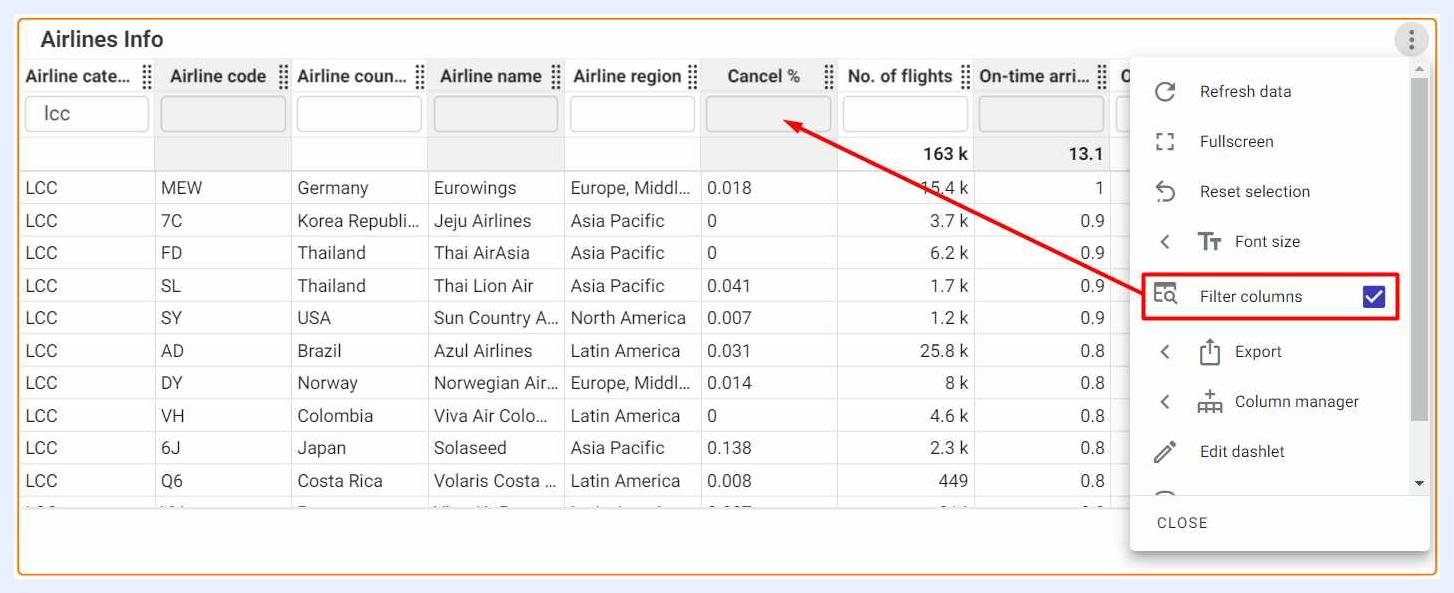Click the Airline country column drag handle
Viewport: 1454px width, 593px height.
point(420,76)
